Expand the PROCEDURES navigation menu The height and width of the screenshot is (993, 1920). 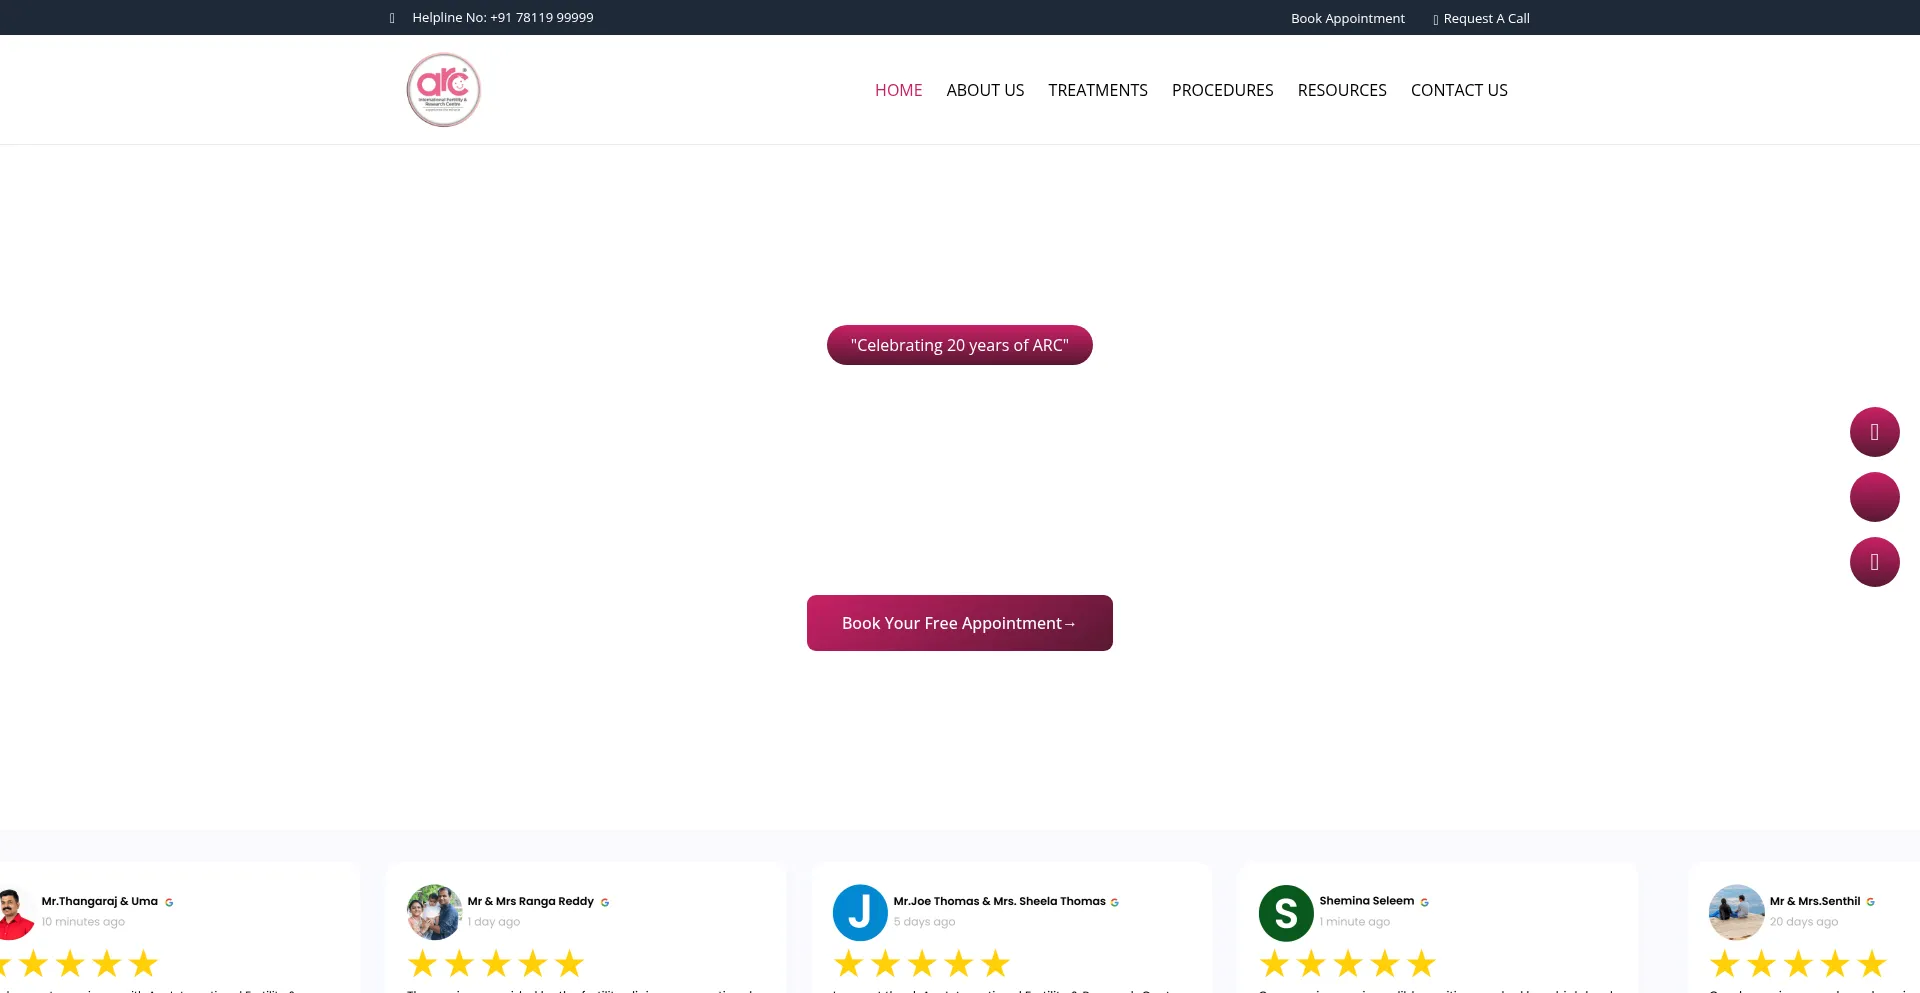pyautogui.click(x=1222, y=89)
